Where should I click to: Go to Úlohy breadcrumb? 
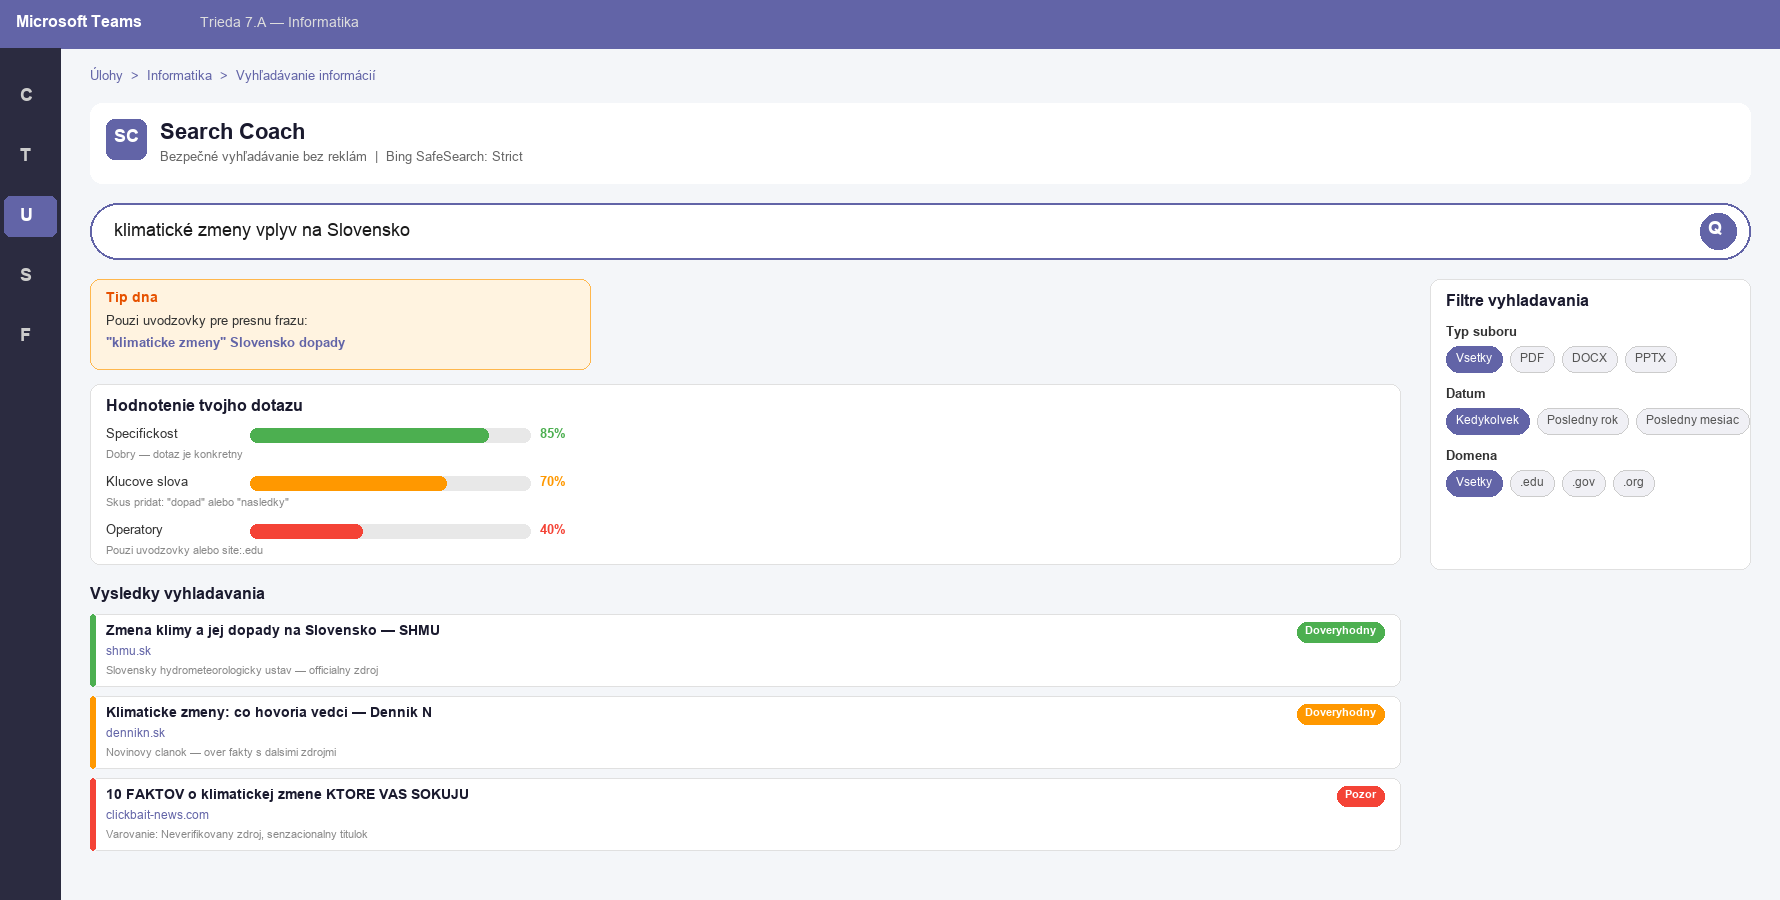pyautogui.click(x=106, y=76)
